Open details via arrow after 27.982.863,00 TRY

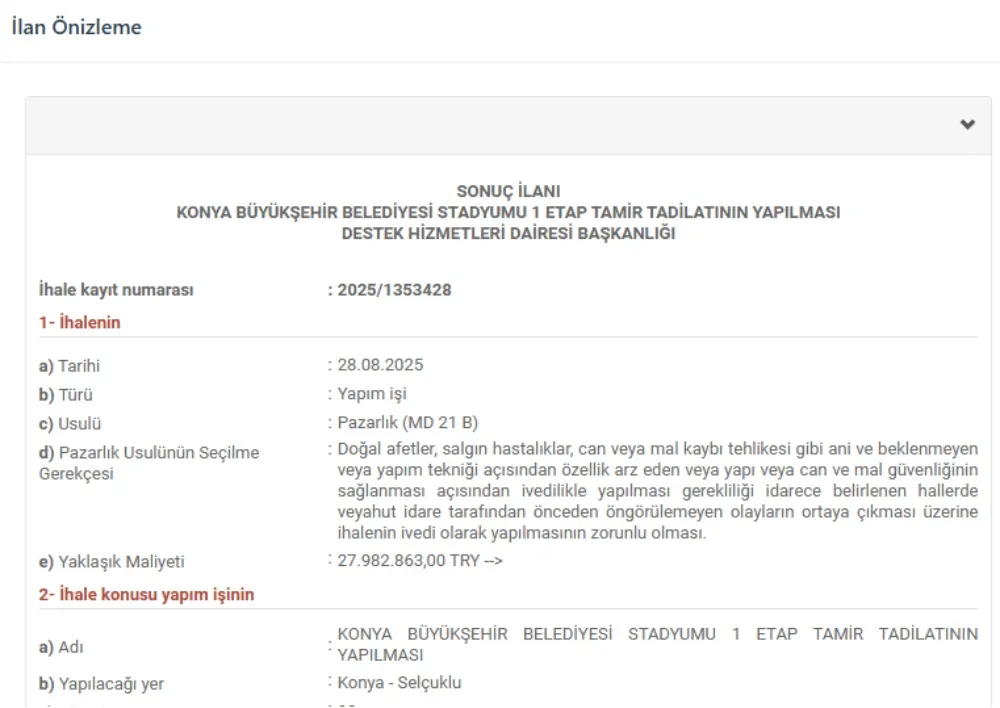pyautogui.click(x=495, y=561)
